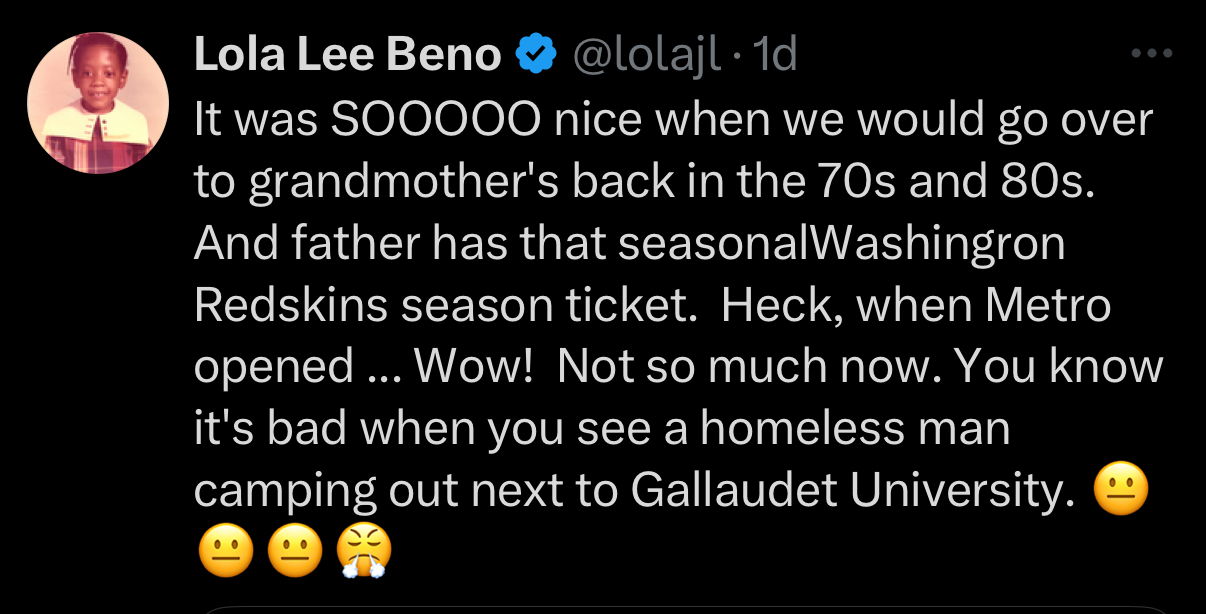Open Lola Lee Beno's profile picture
This screenshot has height=614, width=1206.
(97, 103)
